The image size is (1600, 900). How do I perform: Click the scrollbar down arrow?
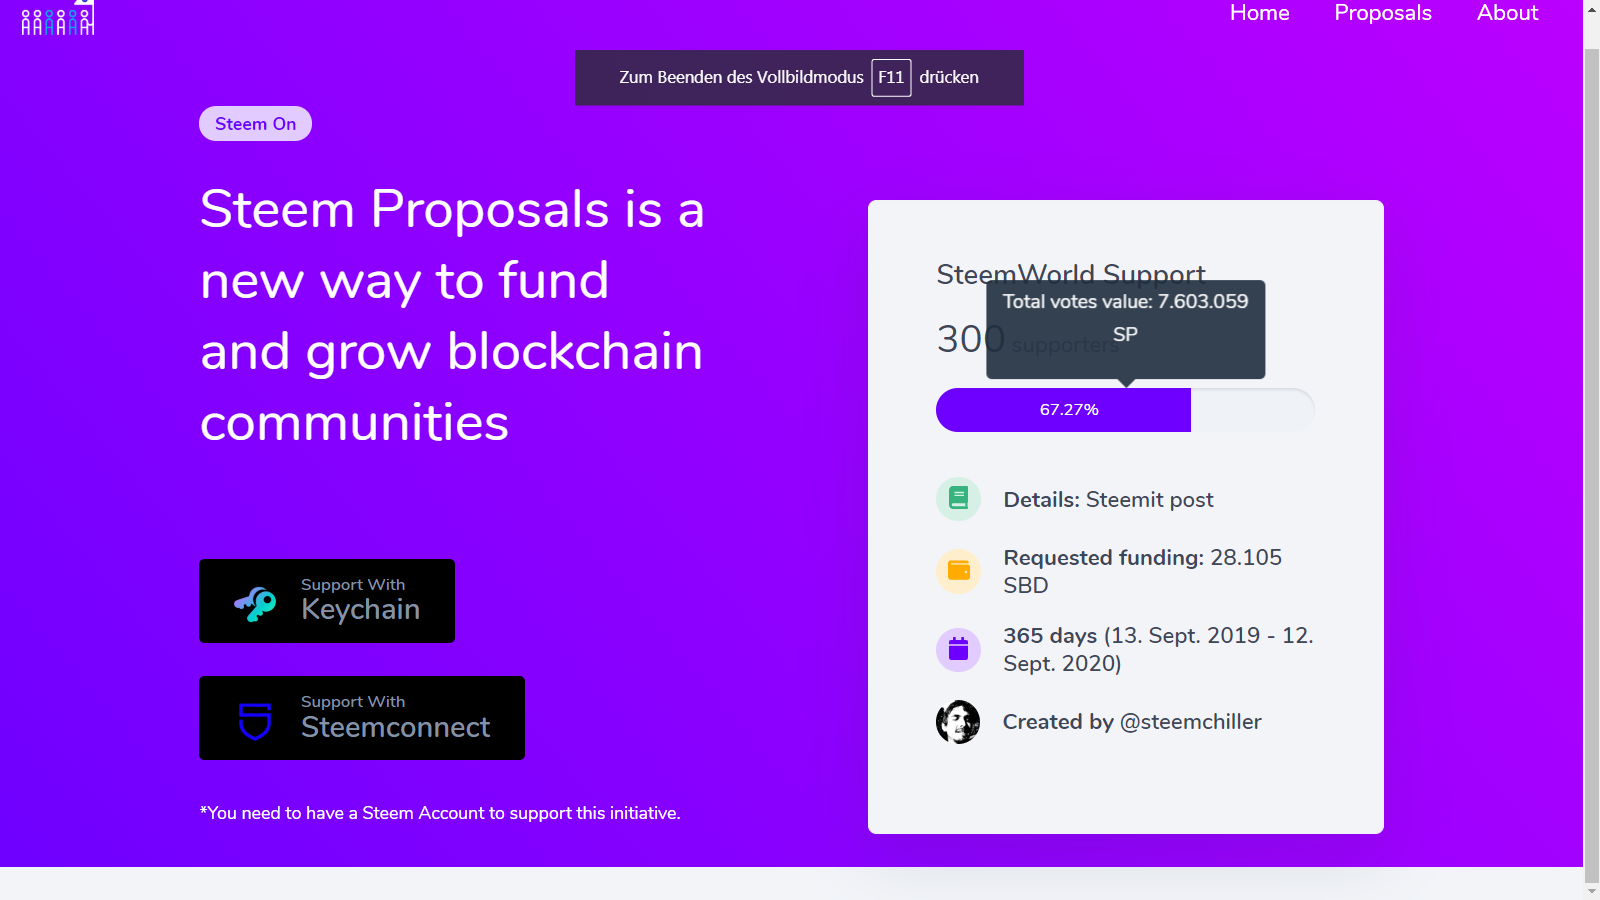point(1592,890)
